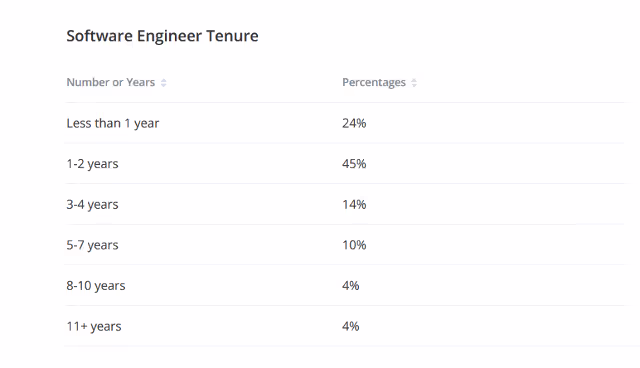Click the Number or Years header
Viewport: 640px width, 368px height.
pos(111,82)
